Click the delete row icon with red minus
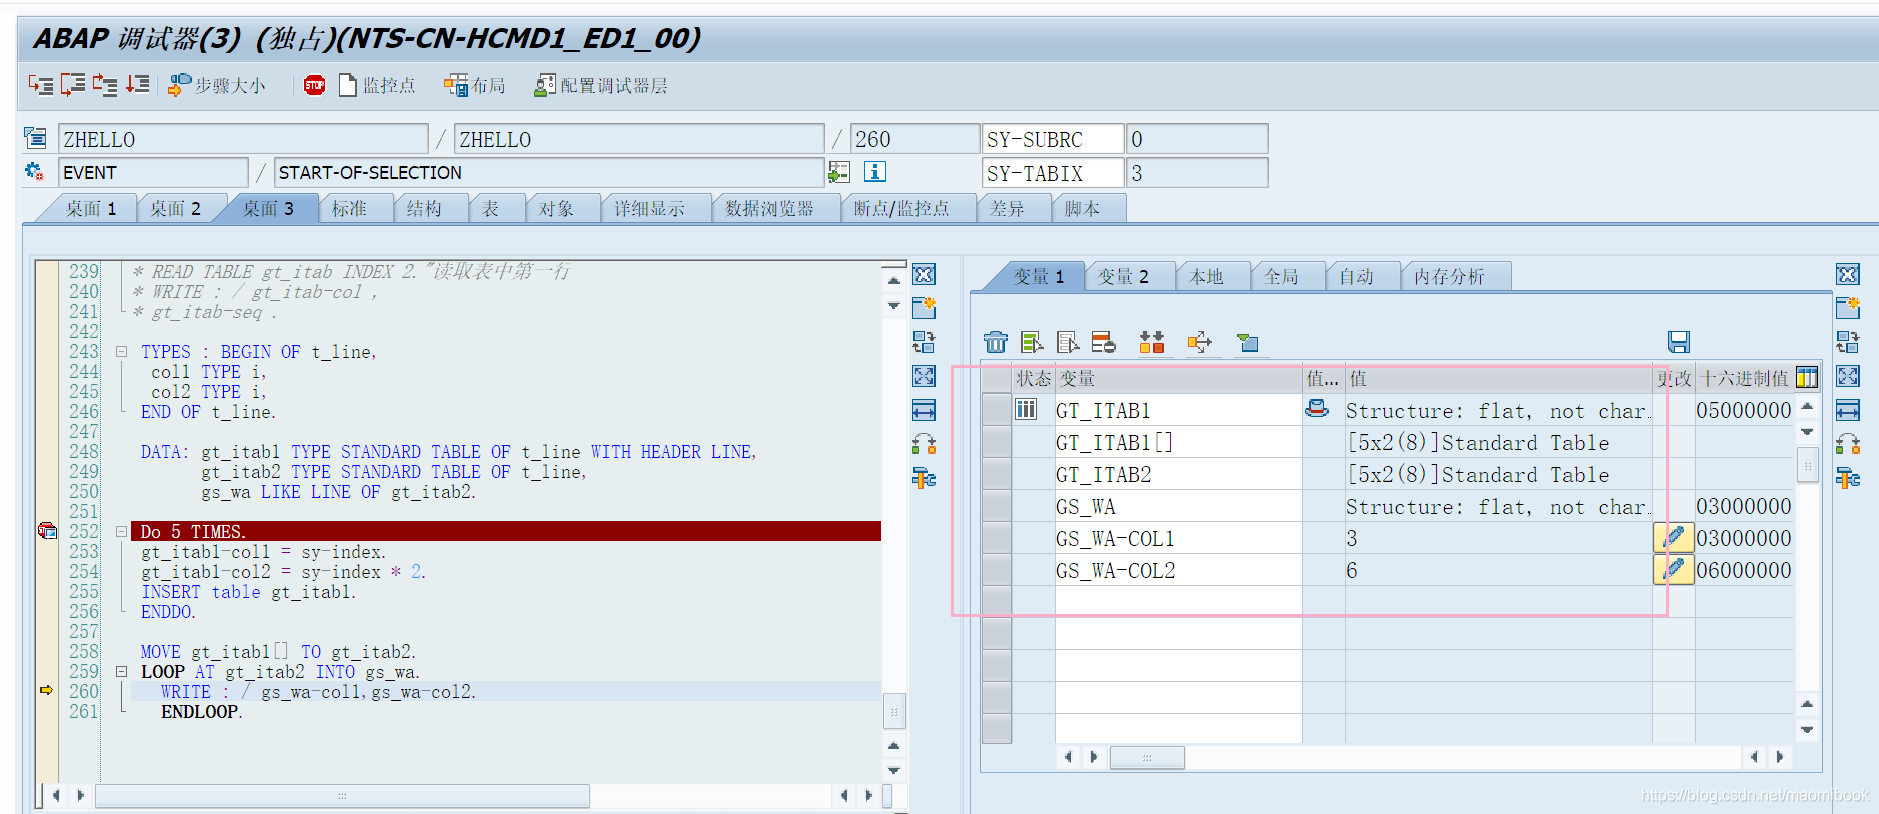This screenshot has width=1879, height=814. [x=1104, y=342]
